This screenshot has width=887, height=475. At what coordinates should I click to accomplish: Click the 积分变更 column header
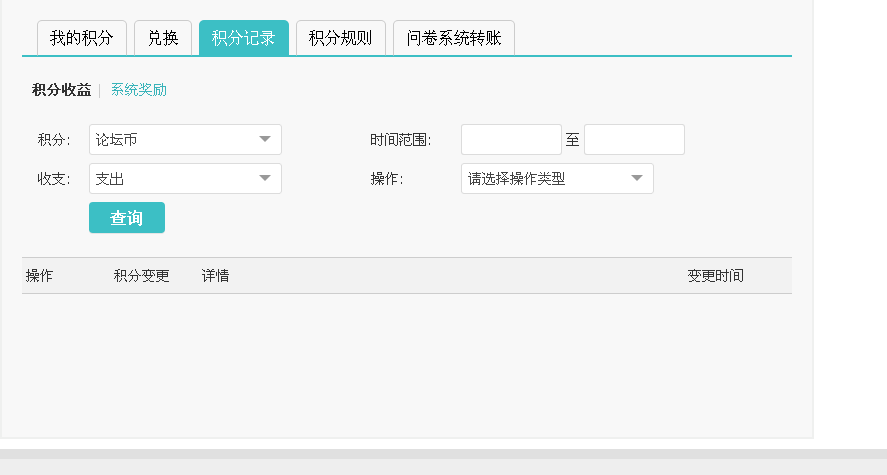tap(142, 276)
